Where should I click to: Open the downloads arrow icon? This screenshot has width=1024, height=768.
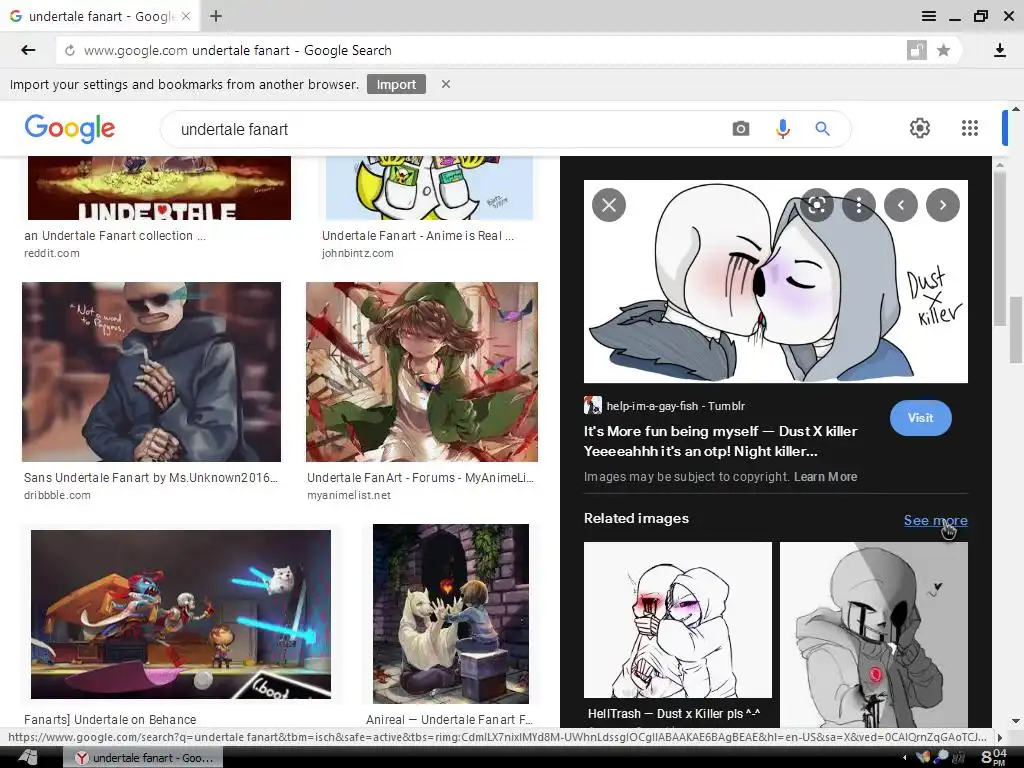999,50
